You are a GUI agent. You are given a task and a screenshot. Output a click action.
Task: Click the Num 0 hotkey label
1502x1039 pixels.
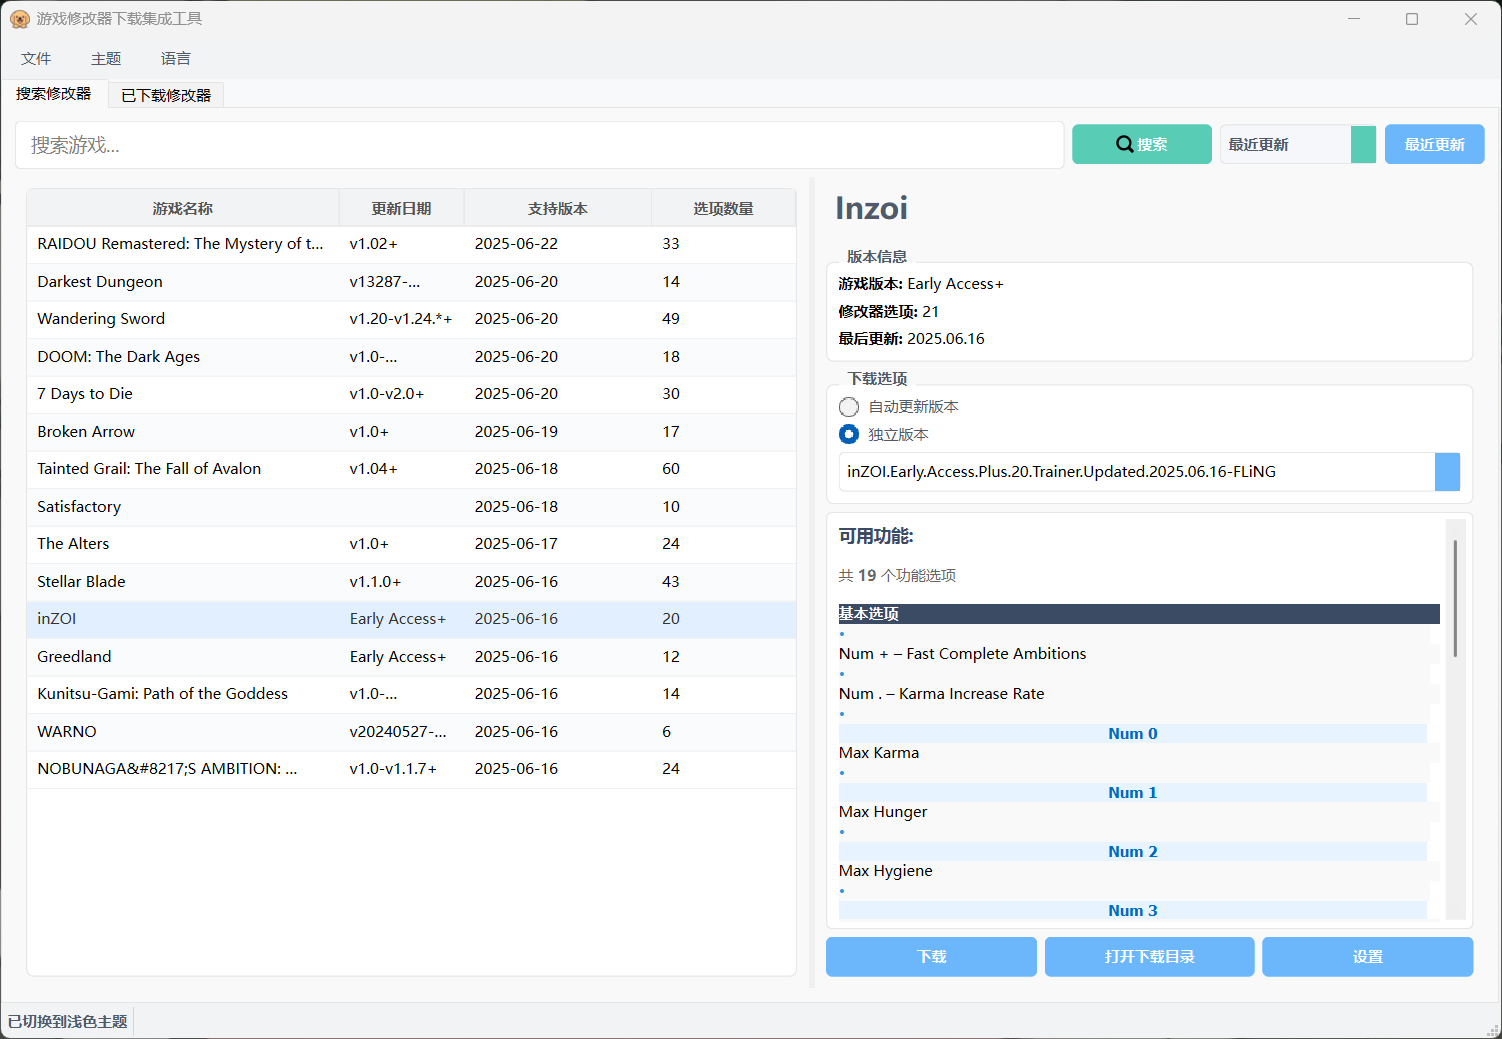point(1132,734)
